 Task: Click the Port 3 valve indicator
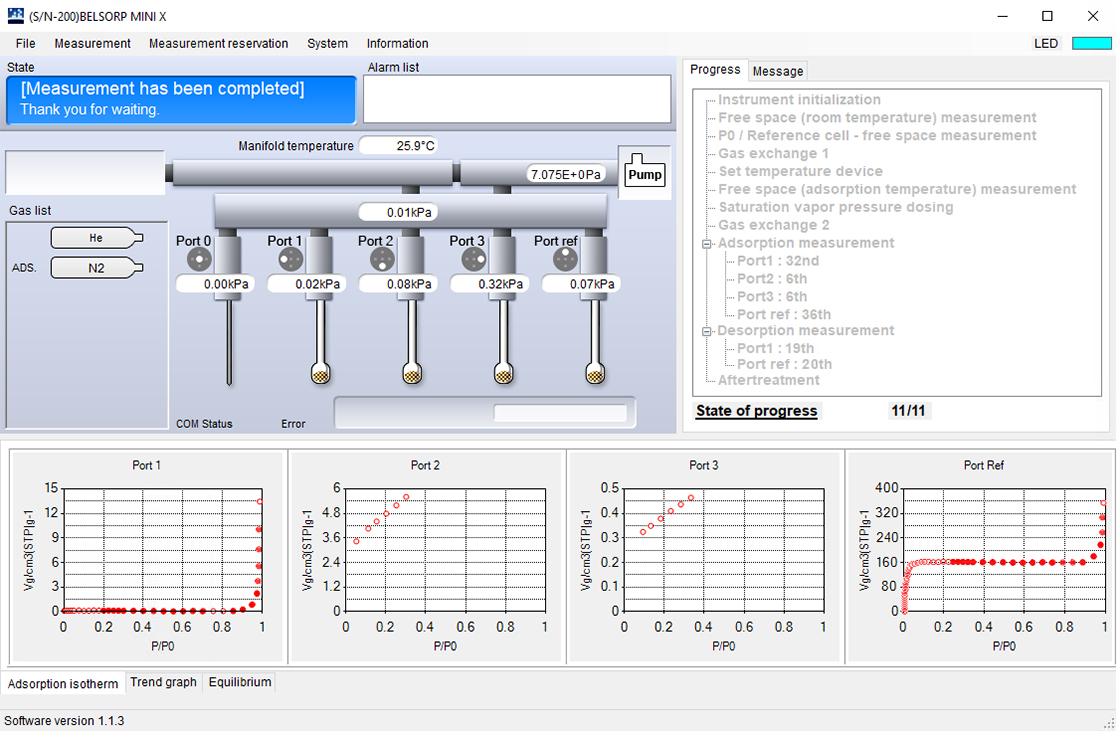(x=474, y=259)
